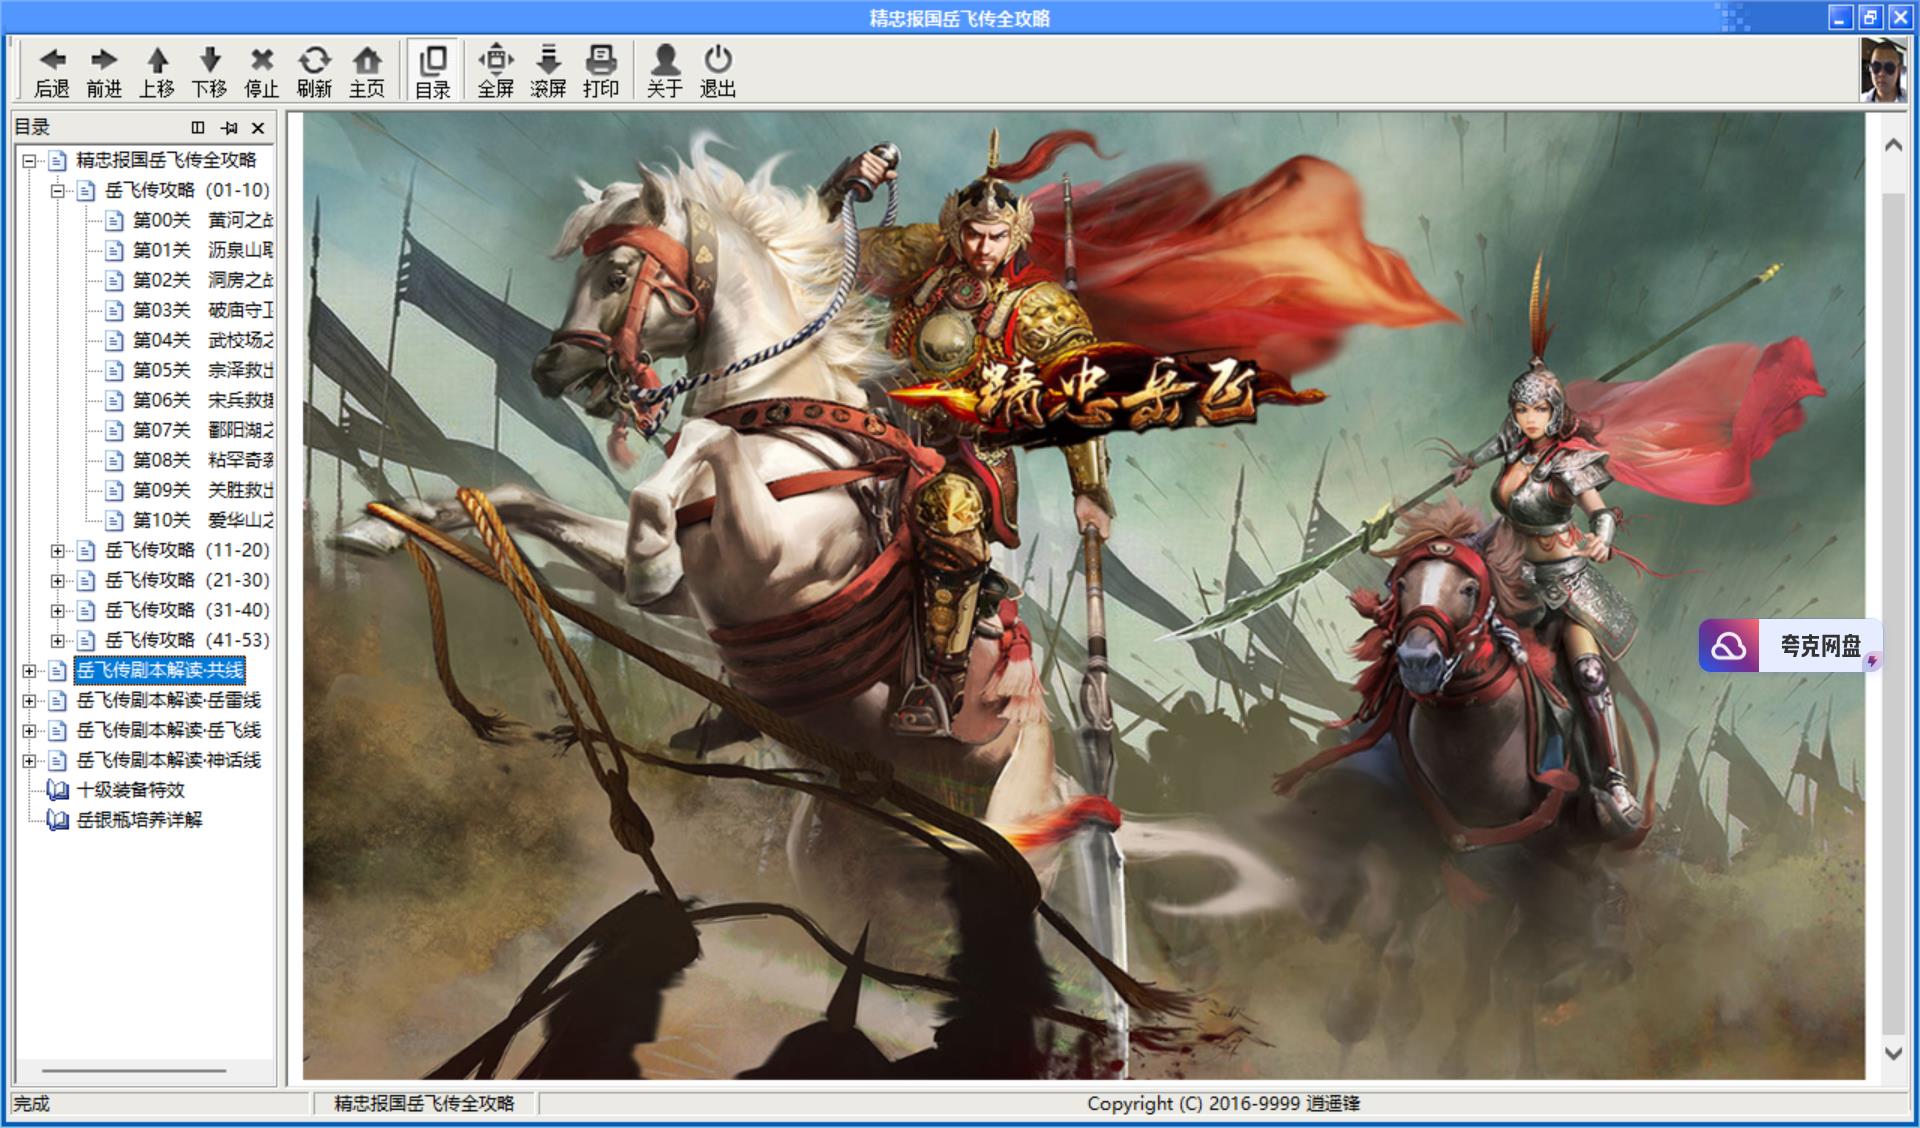1920x1128 pixels.
Task: Pin the 目录 panel with pushpin icon
Action: click(229, 127)
